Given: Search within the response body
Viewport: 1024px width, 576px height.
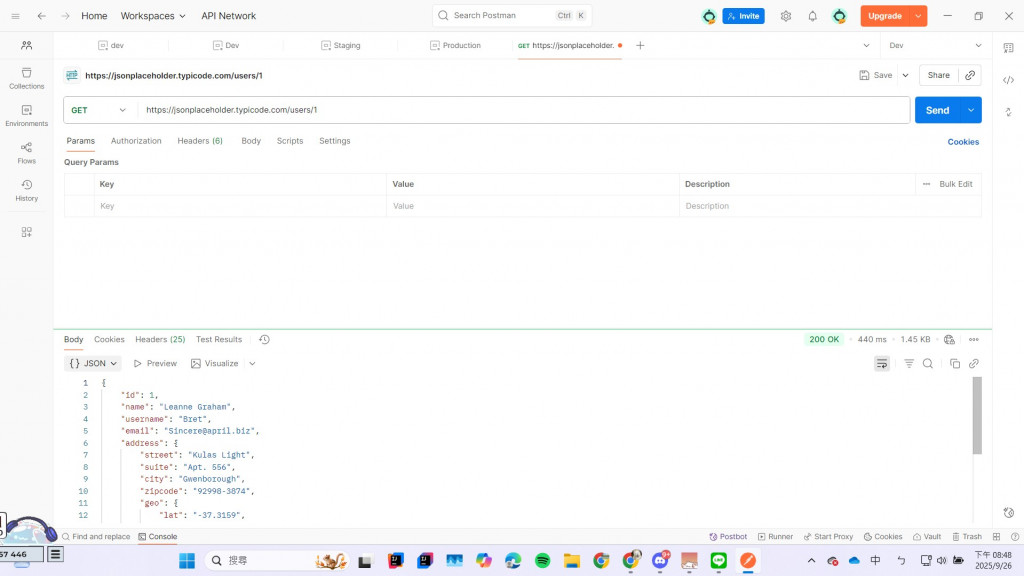Looking at the screenshot, I should pyautogui.click(x=927, y=364).
